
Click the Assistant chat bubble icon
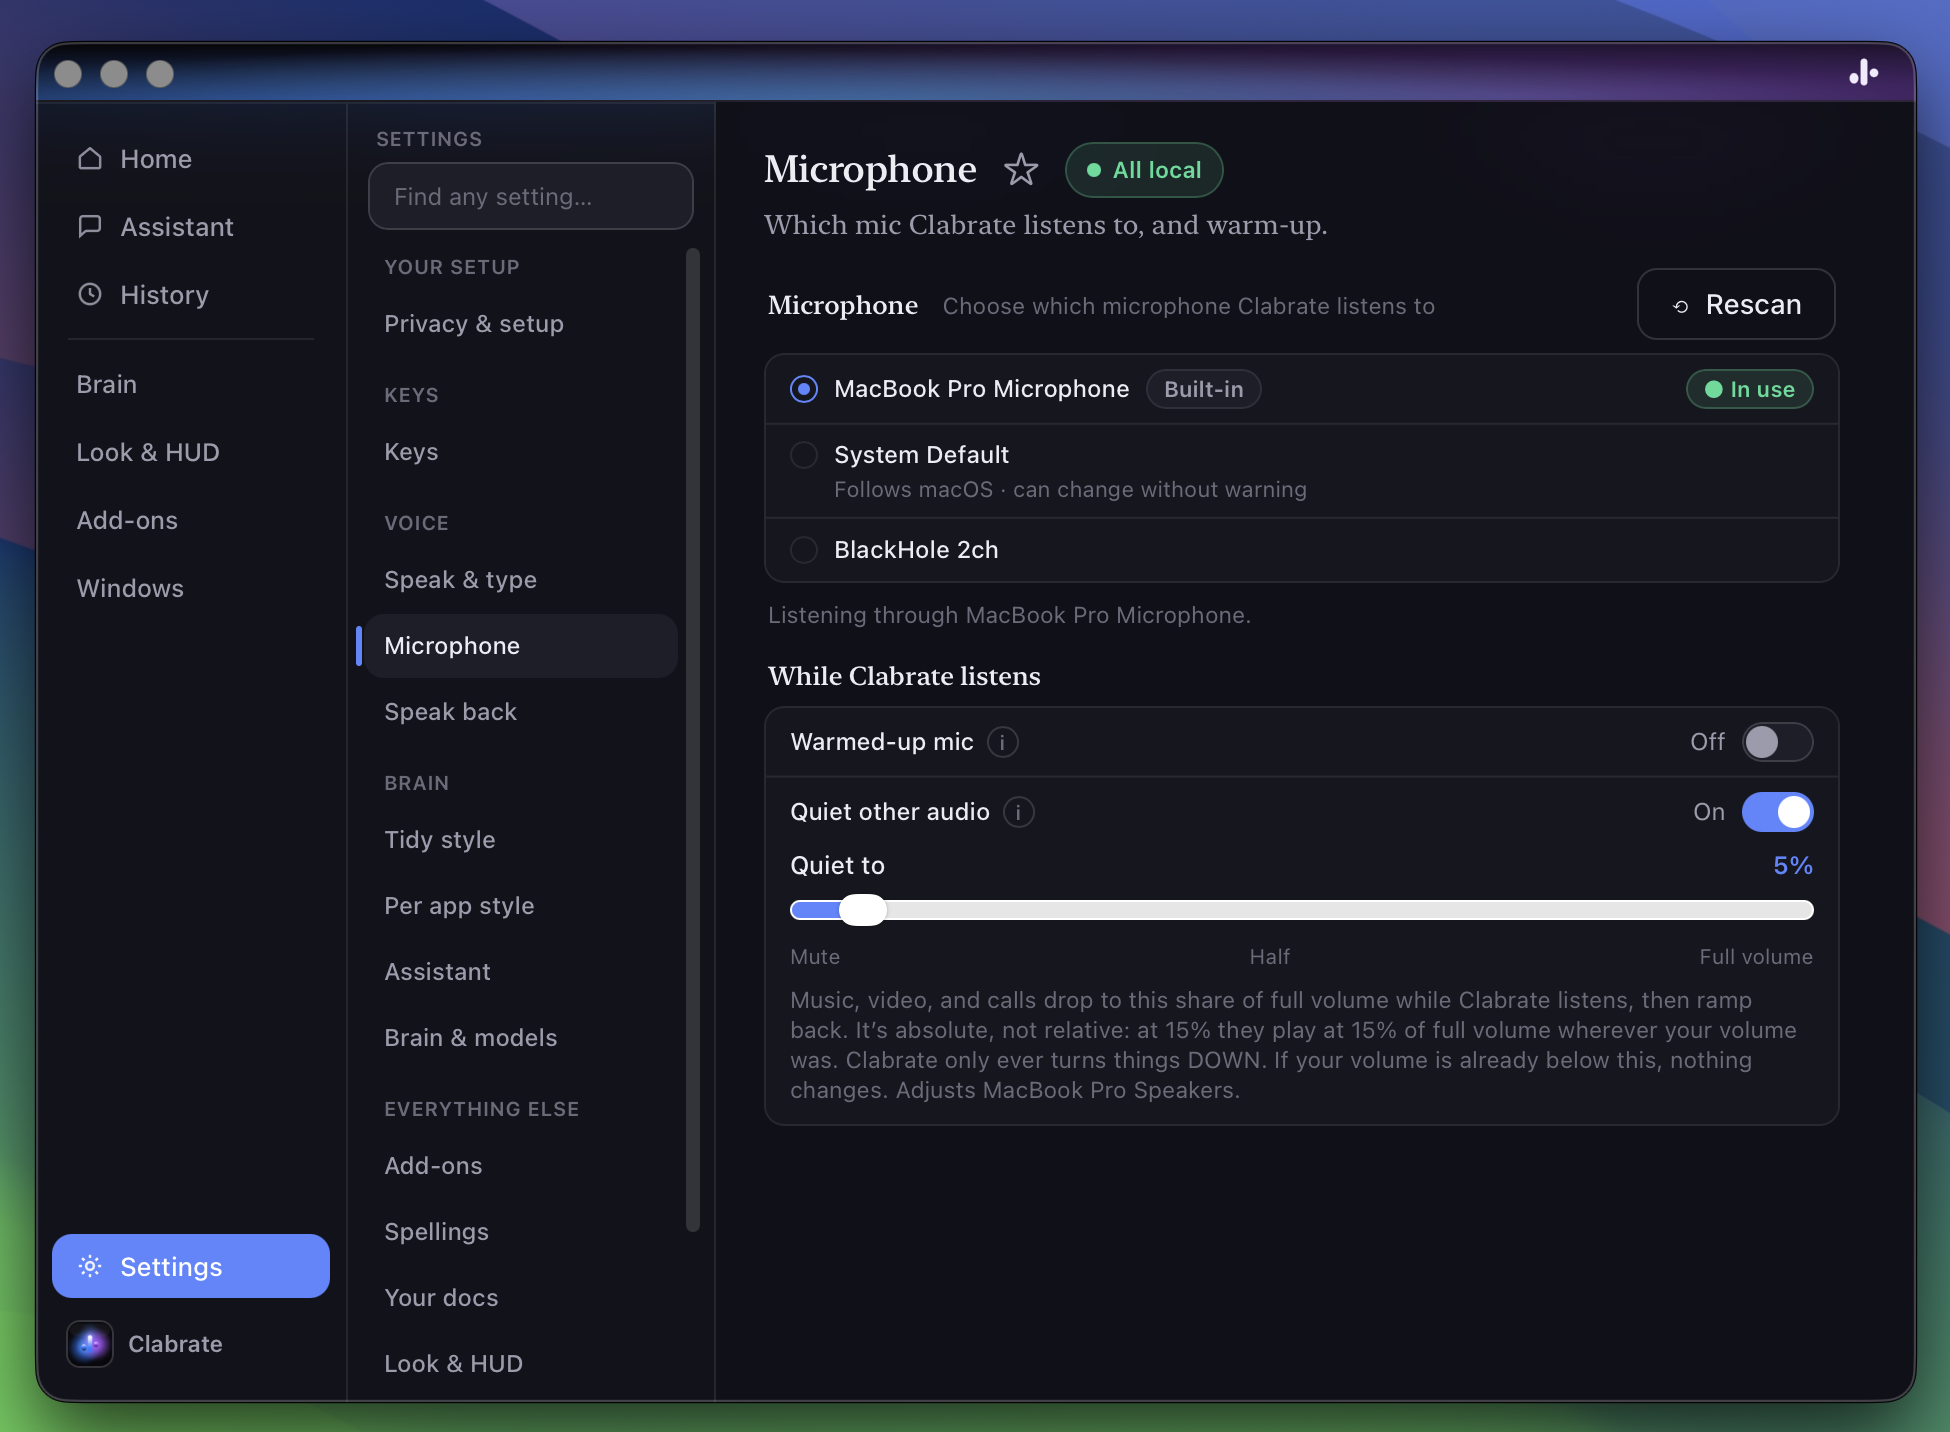coord(90,227)
